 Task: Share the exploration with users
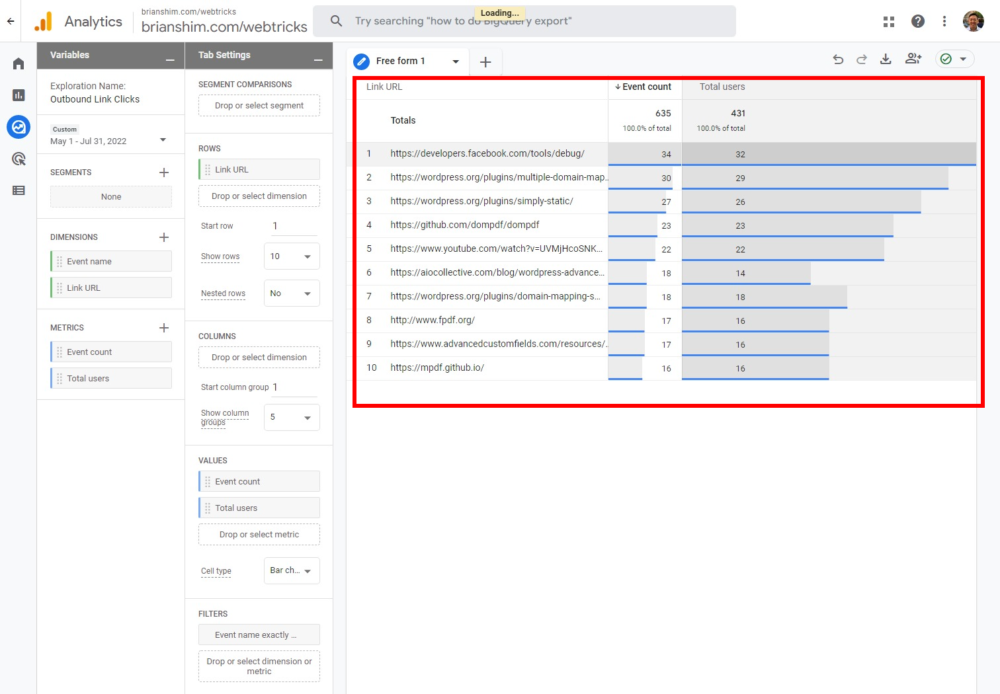pos(912,59)
